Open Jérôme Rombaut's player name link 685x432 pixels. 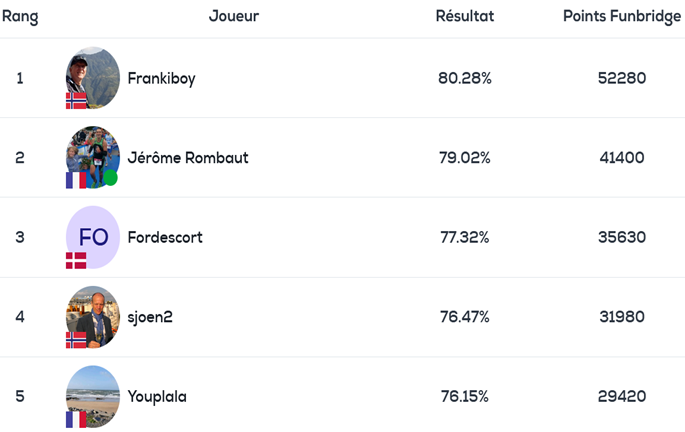pos(188,157)
